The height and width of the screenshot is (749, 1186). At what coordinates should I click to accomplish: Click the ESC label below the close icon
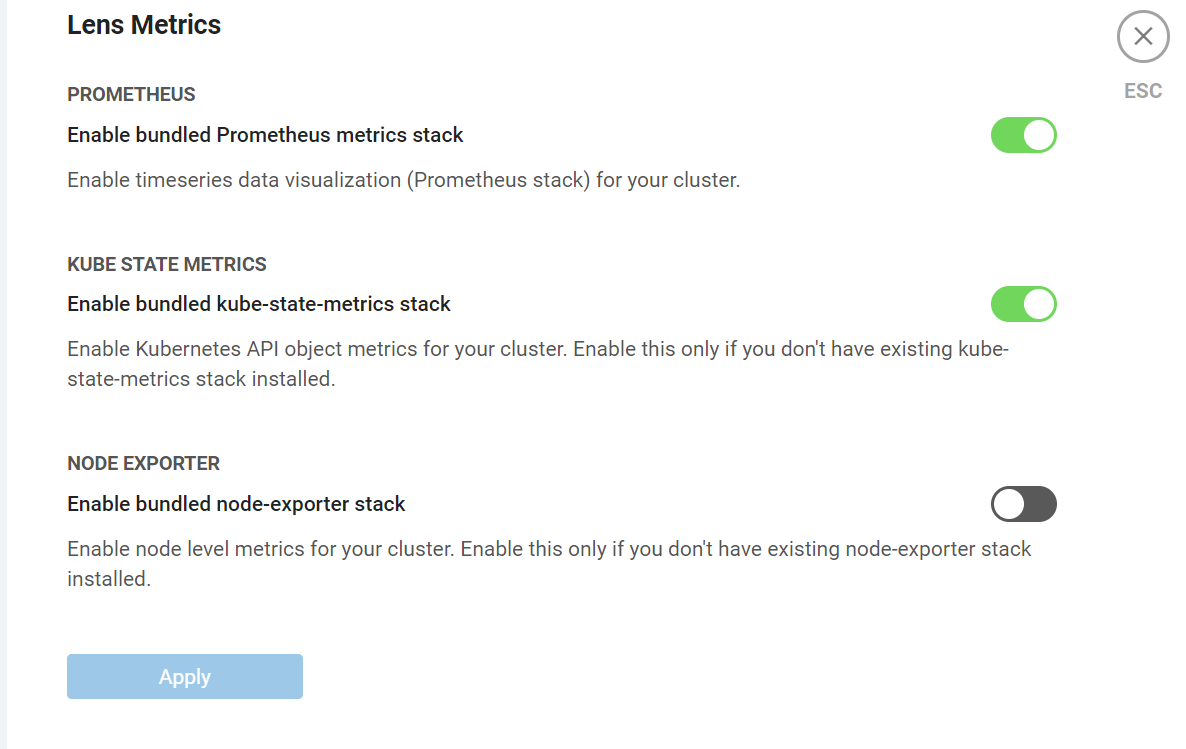pos(1142,90)
